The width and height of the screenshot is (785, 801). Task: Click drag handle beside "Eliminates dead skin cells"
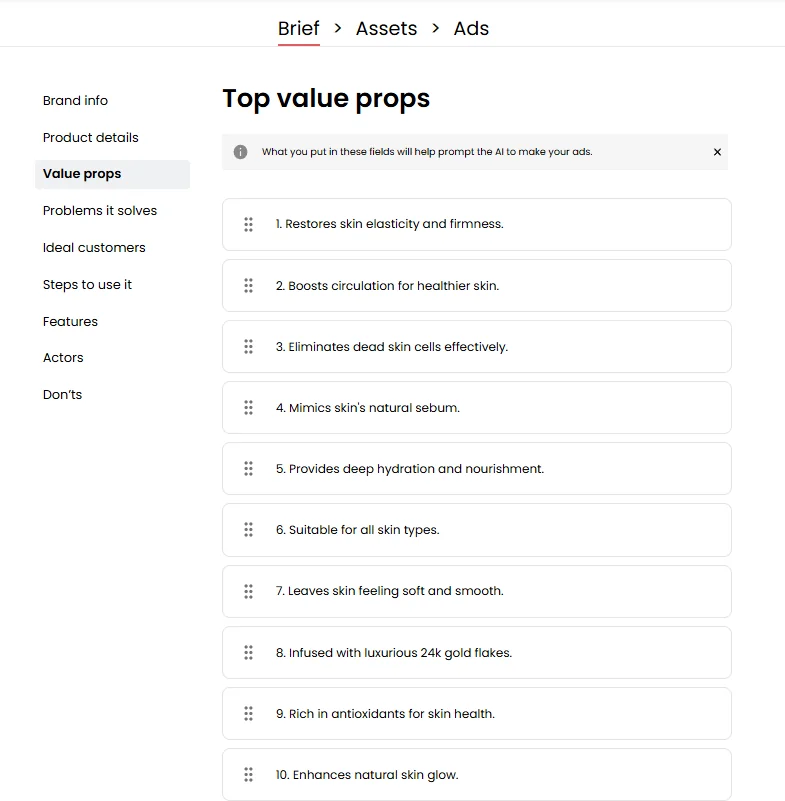(248, 347)
